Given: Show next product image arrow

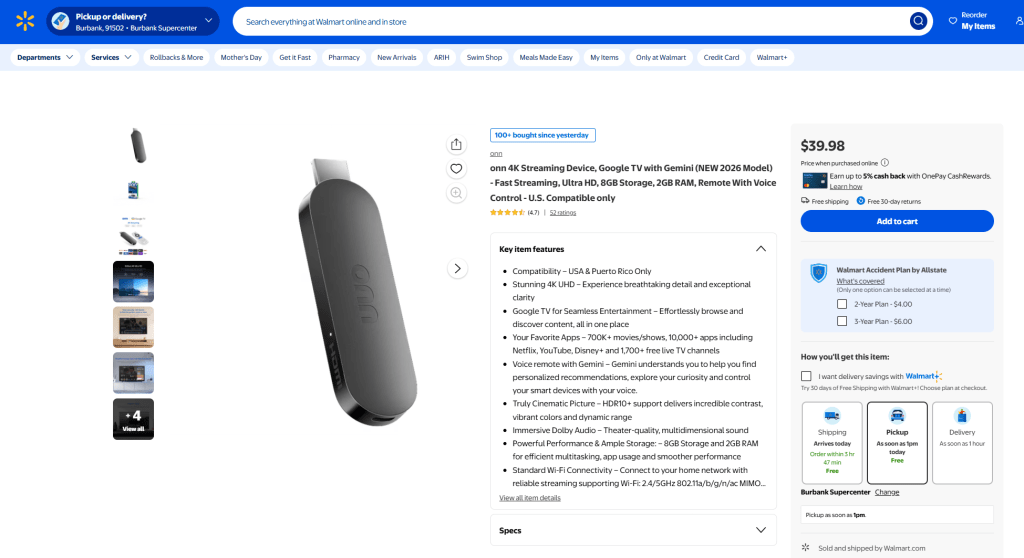Looking at the screenshot, I should [x=457, y=269].
